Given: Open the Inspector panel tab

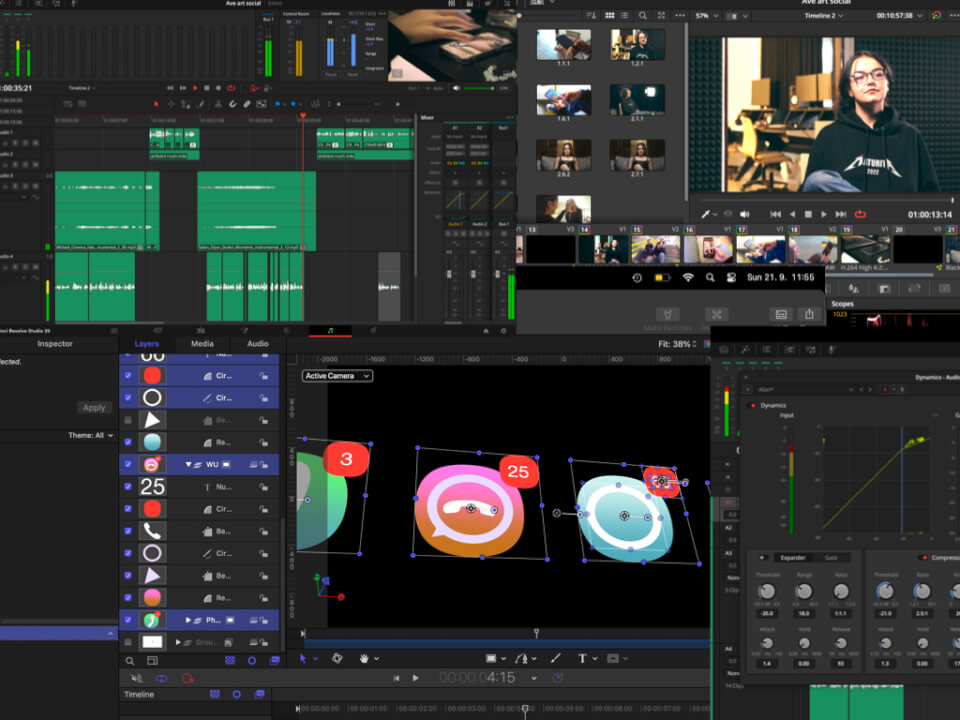Looking at the screenshot, I should 55,343.
